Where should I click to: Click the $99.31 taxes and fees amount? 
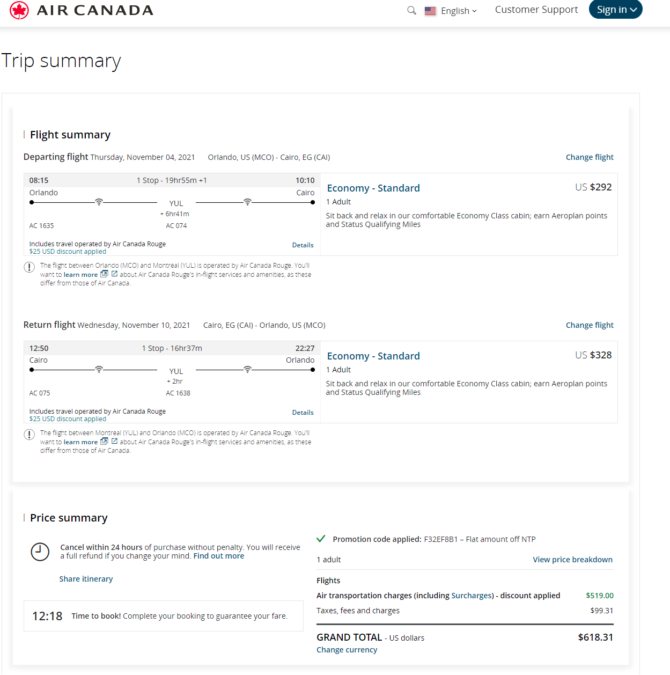tap(602, 611)
